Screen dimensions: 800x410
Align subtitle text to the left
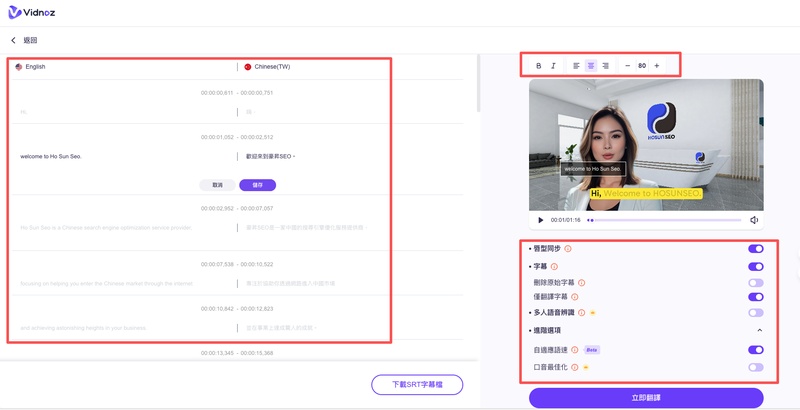coord(577,66)
